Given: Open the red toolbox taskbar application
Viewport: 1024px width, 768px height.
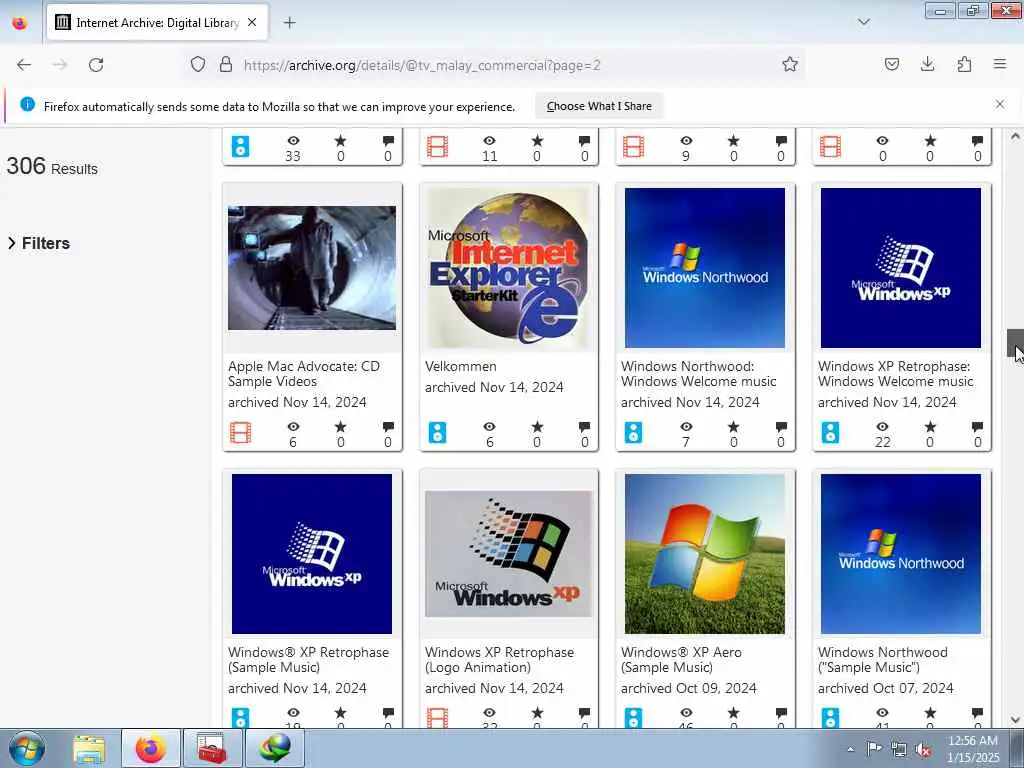Looking at the screenshot, I should tap(212, 749).
